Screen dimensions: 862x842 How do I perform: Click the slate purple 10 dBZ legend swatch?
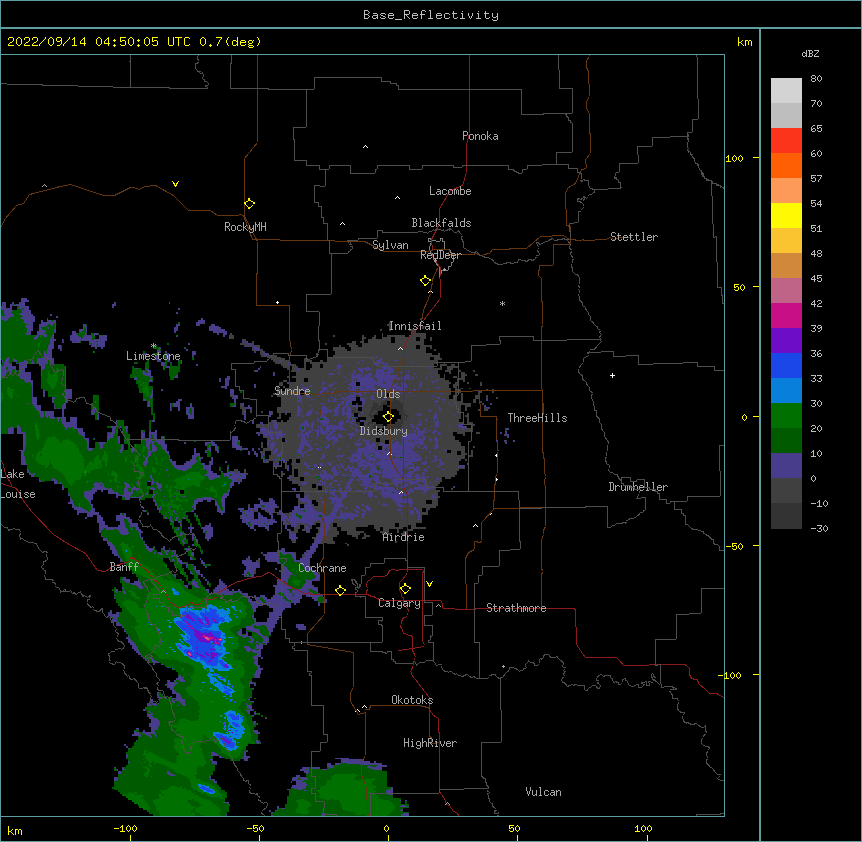pyautogui.click(x=786, y=466)
